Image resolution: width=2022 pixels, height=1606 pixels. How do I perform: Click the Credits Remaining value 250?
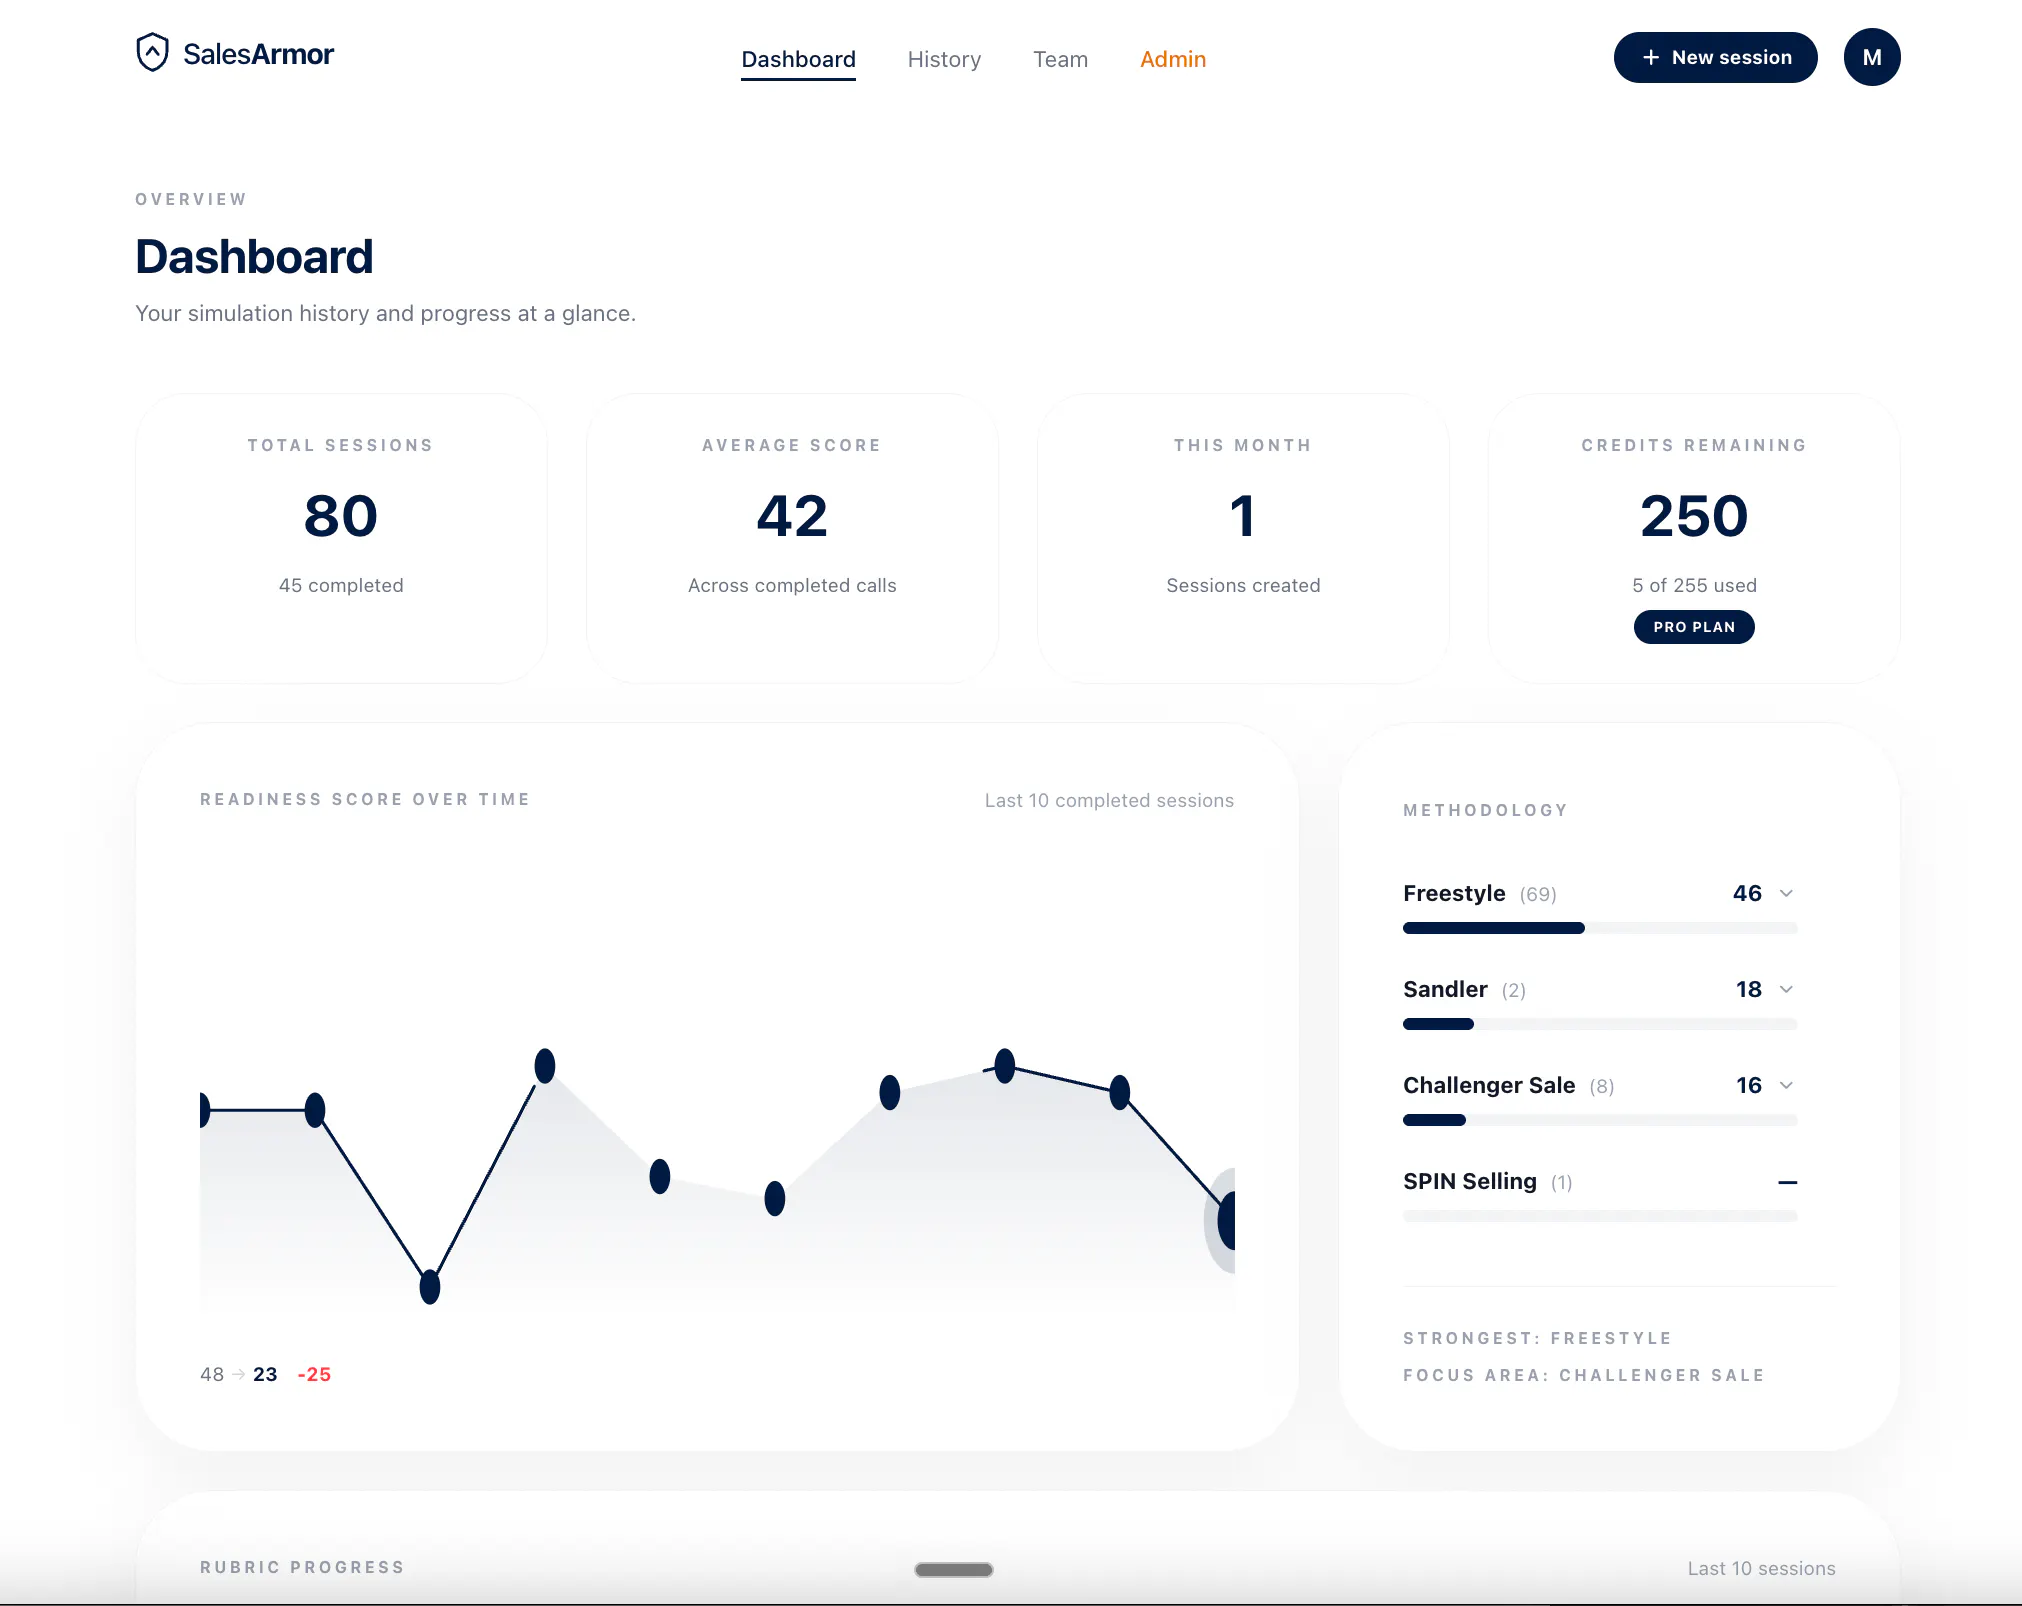pos(1694,516)
